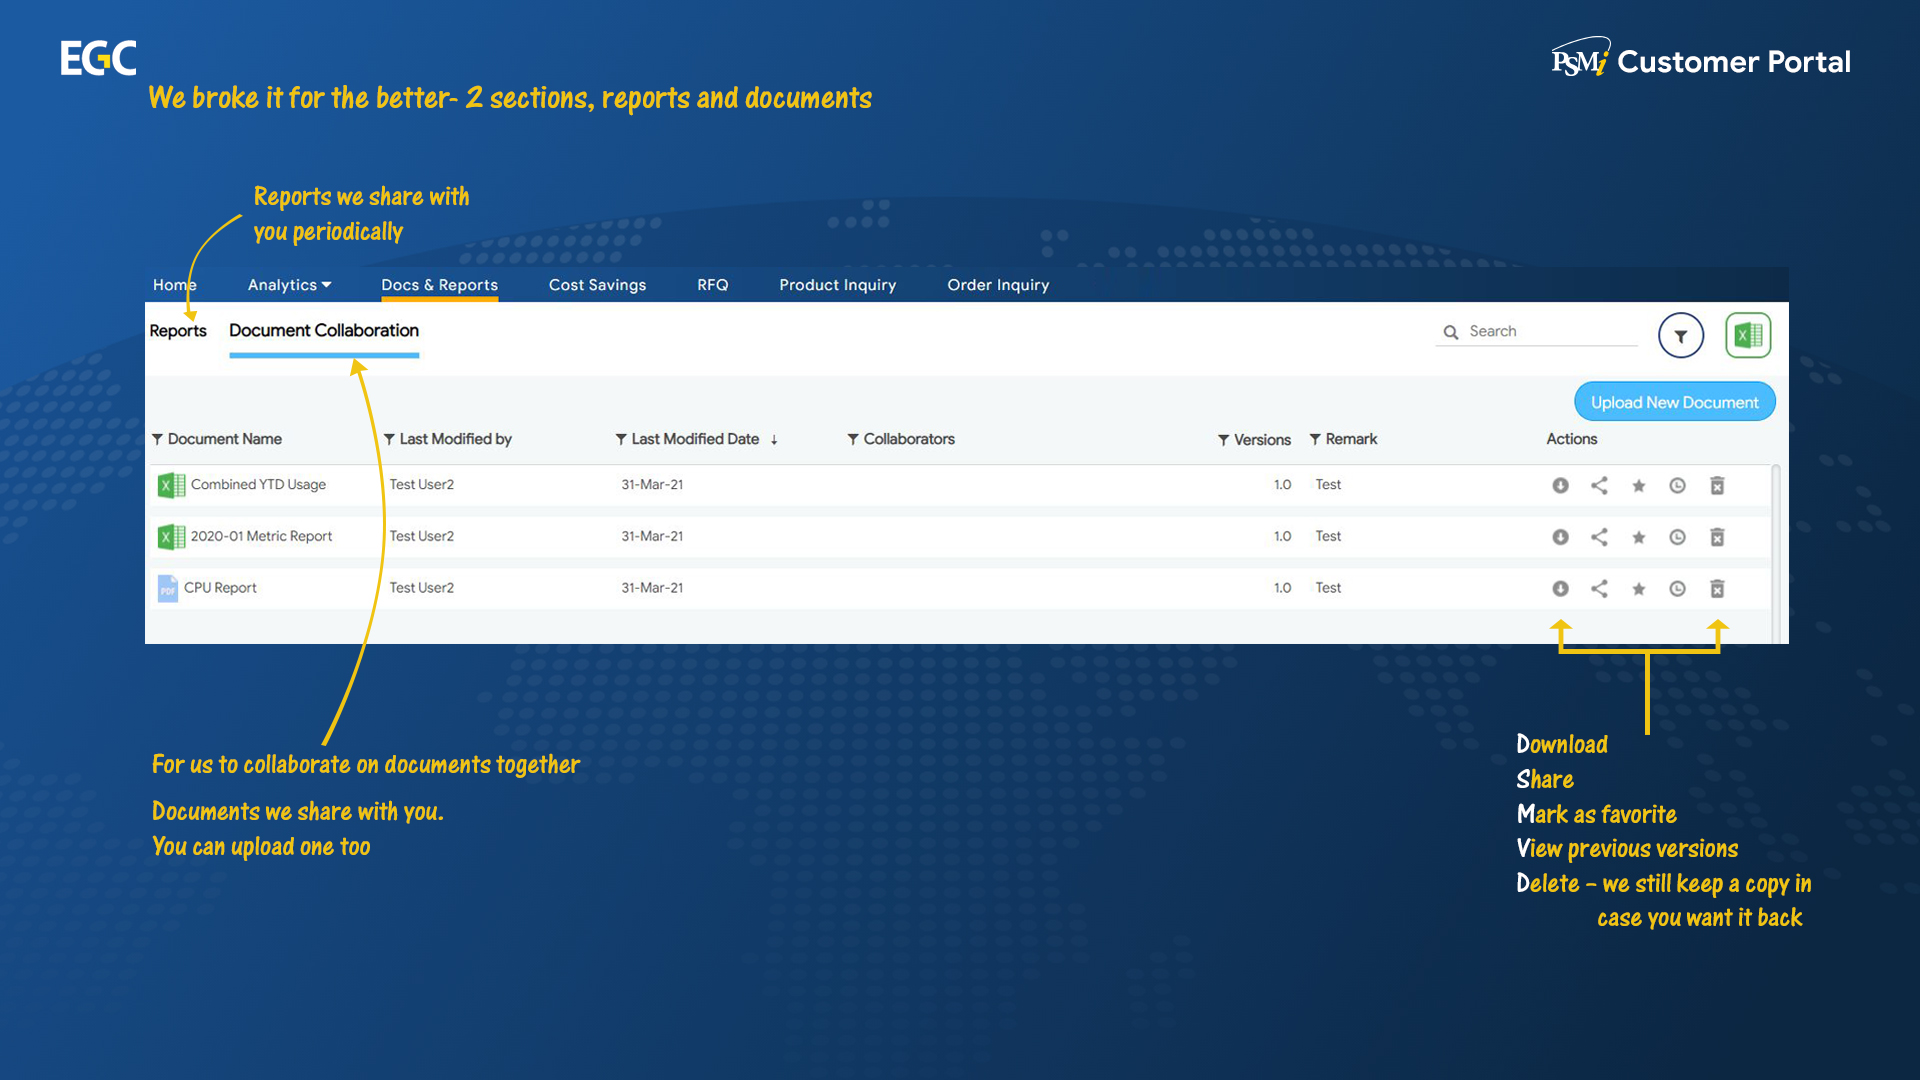Download the CPU Report file

pos(1560,588)
